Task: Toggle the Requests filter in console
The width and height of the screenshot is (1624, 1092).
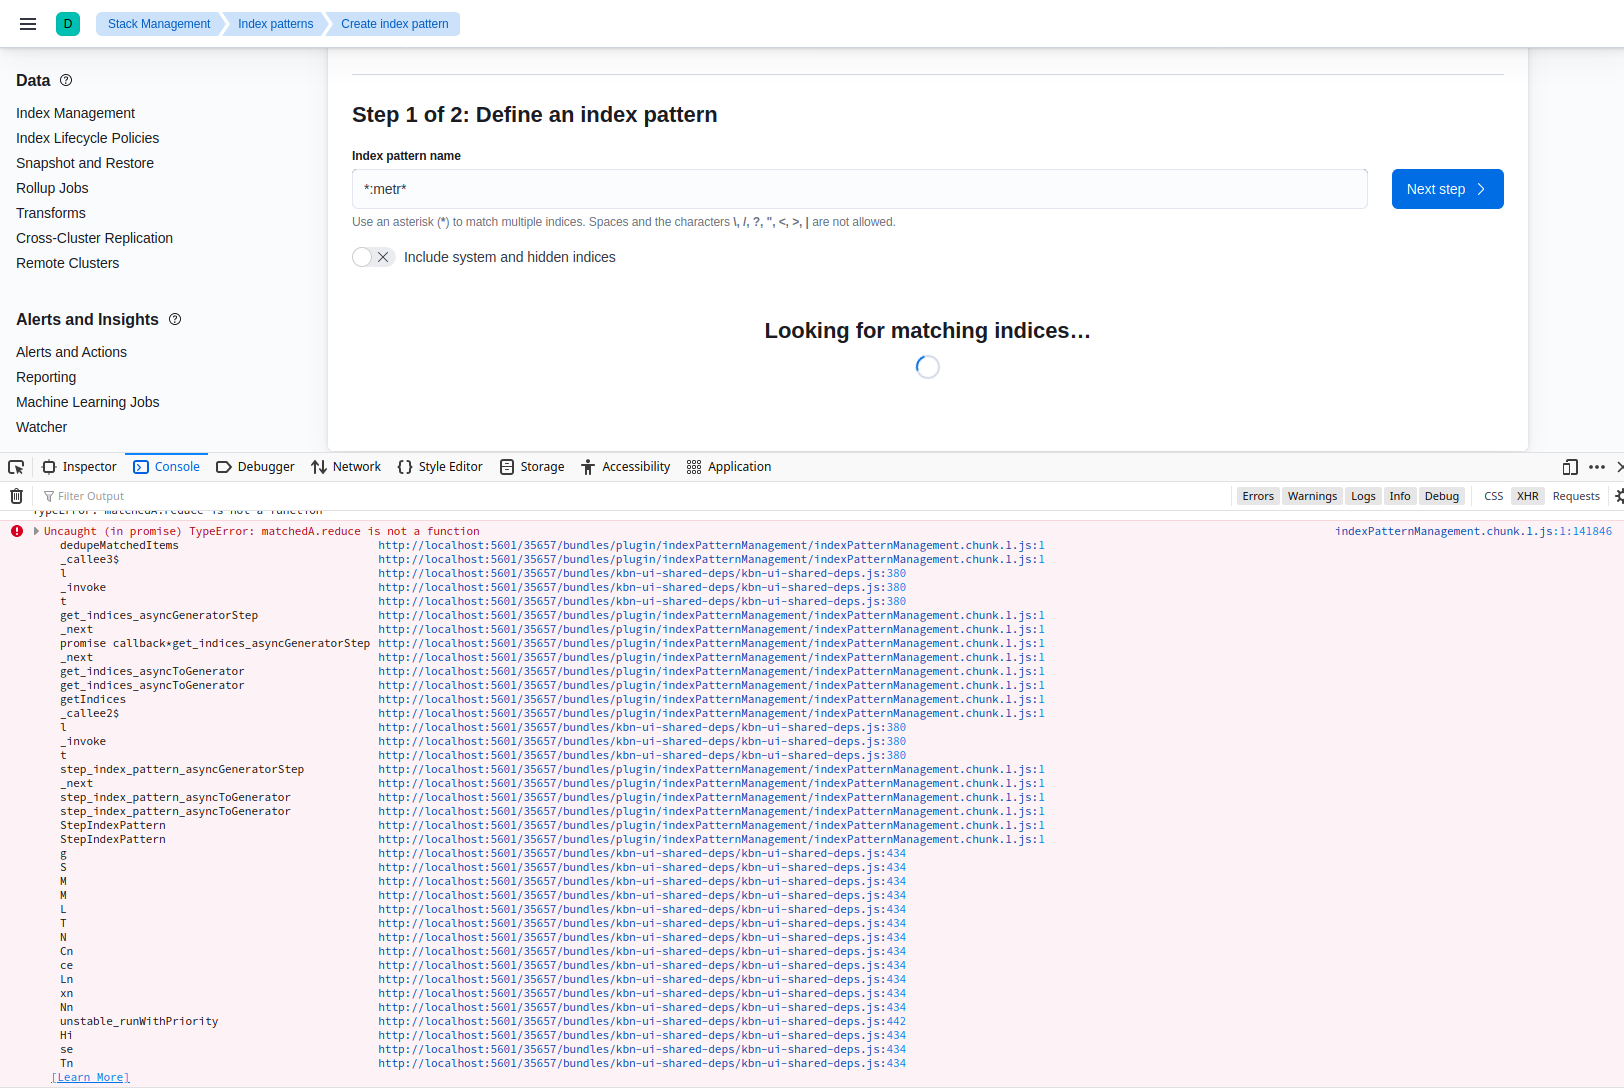Action: click(1576, 496)
